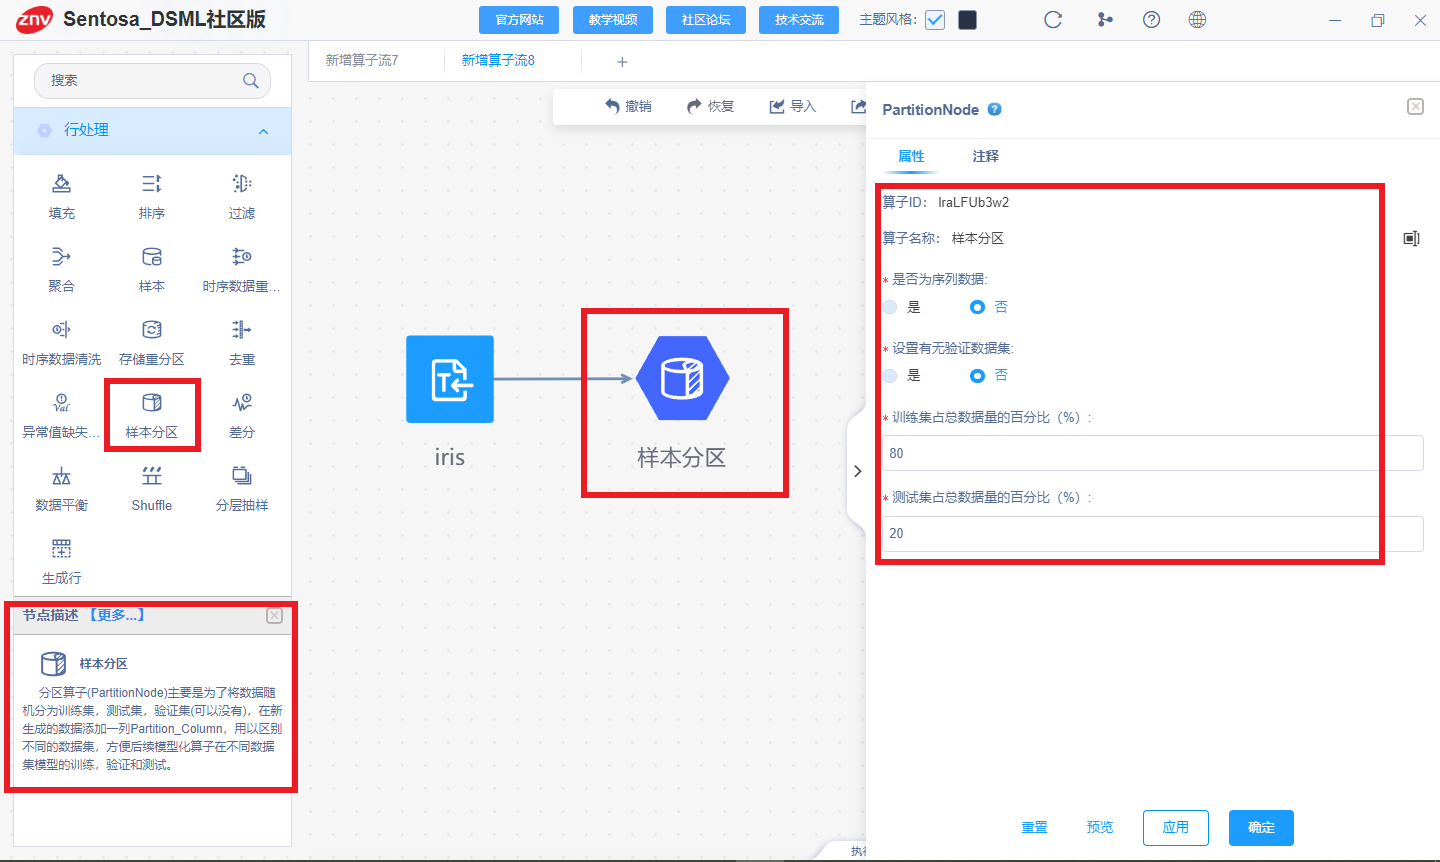The width and height of the screenshot is (1440, 862).
Task: Open 社区论坛 button
Action: coord(706,20)
